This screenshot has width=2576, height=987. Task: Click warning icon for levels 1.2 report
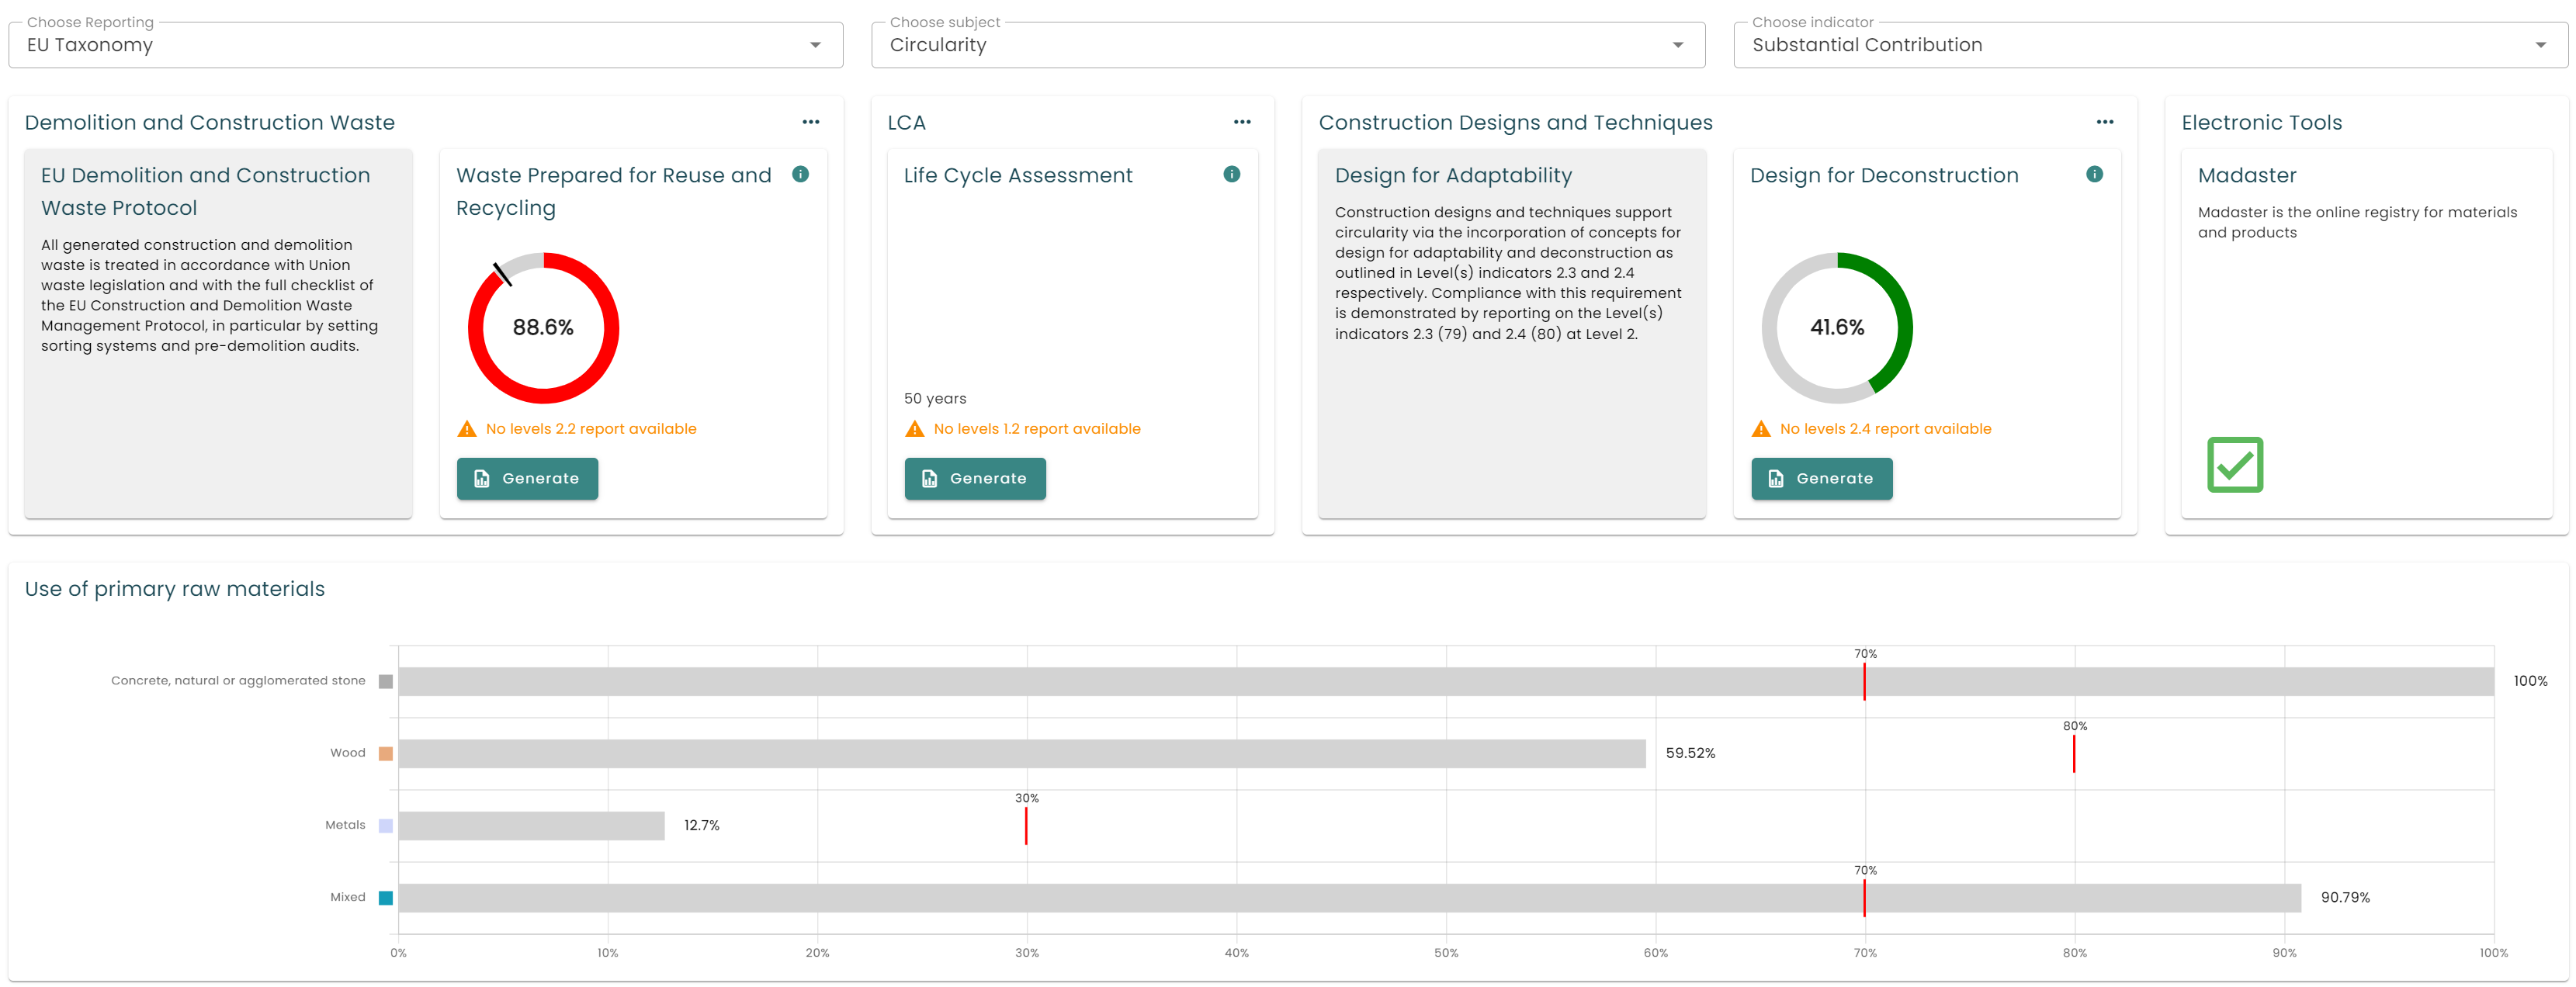pyautogui.click(x=914, y=429)
